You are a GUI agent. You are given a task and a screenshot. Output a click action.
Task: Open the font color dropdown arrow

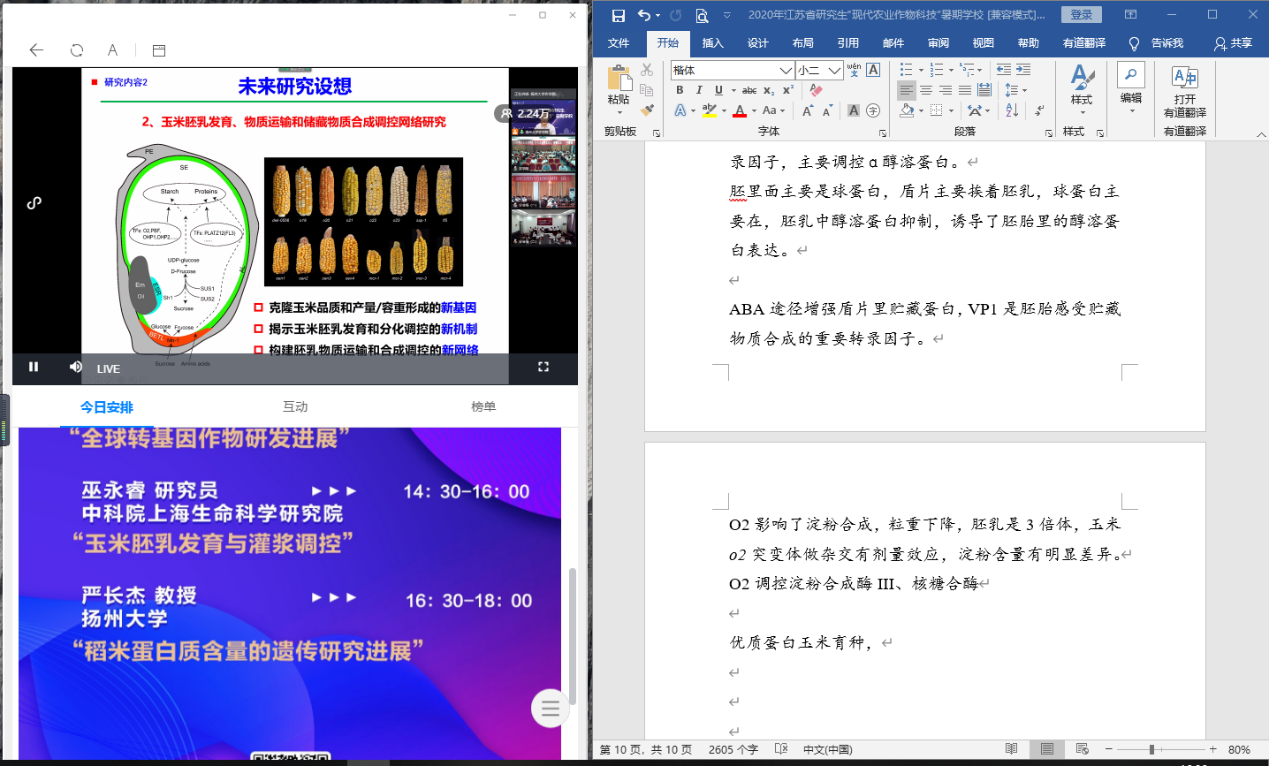pyautogui.click(x=754, y=111)
